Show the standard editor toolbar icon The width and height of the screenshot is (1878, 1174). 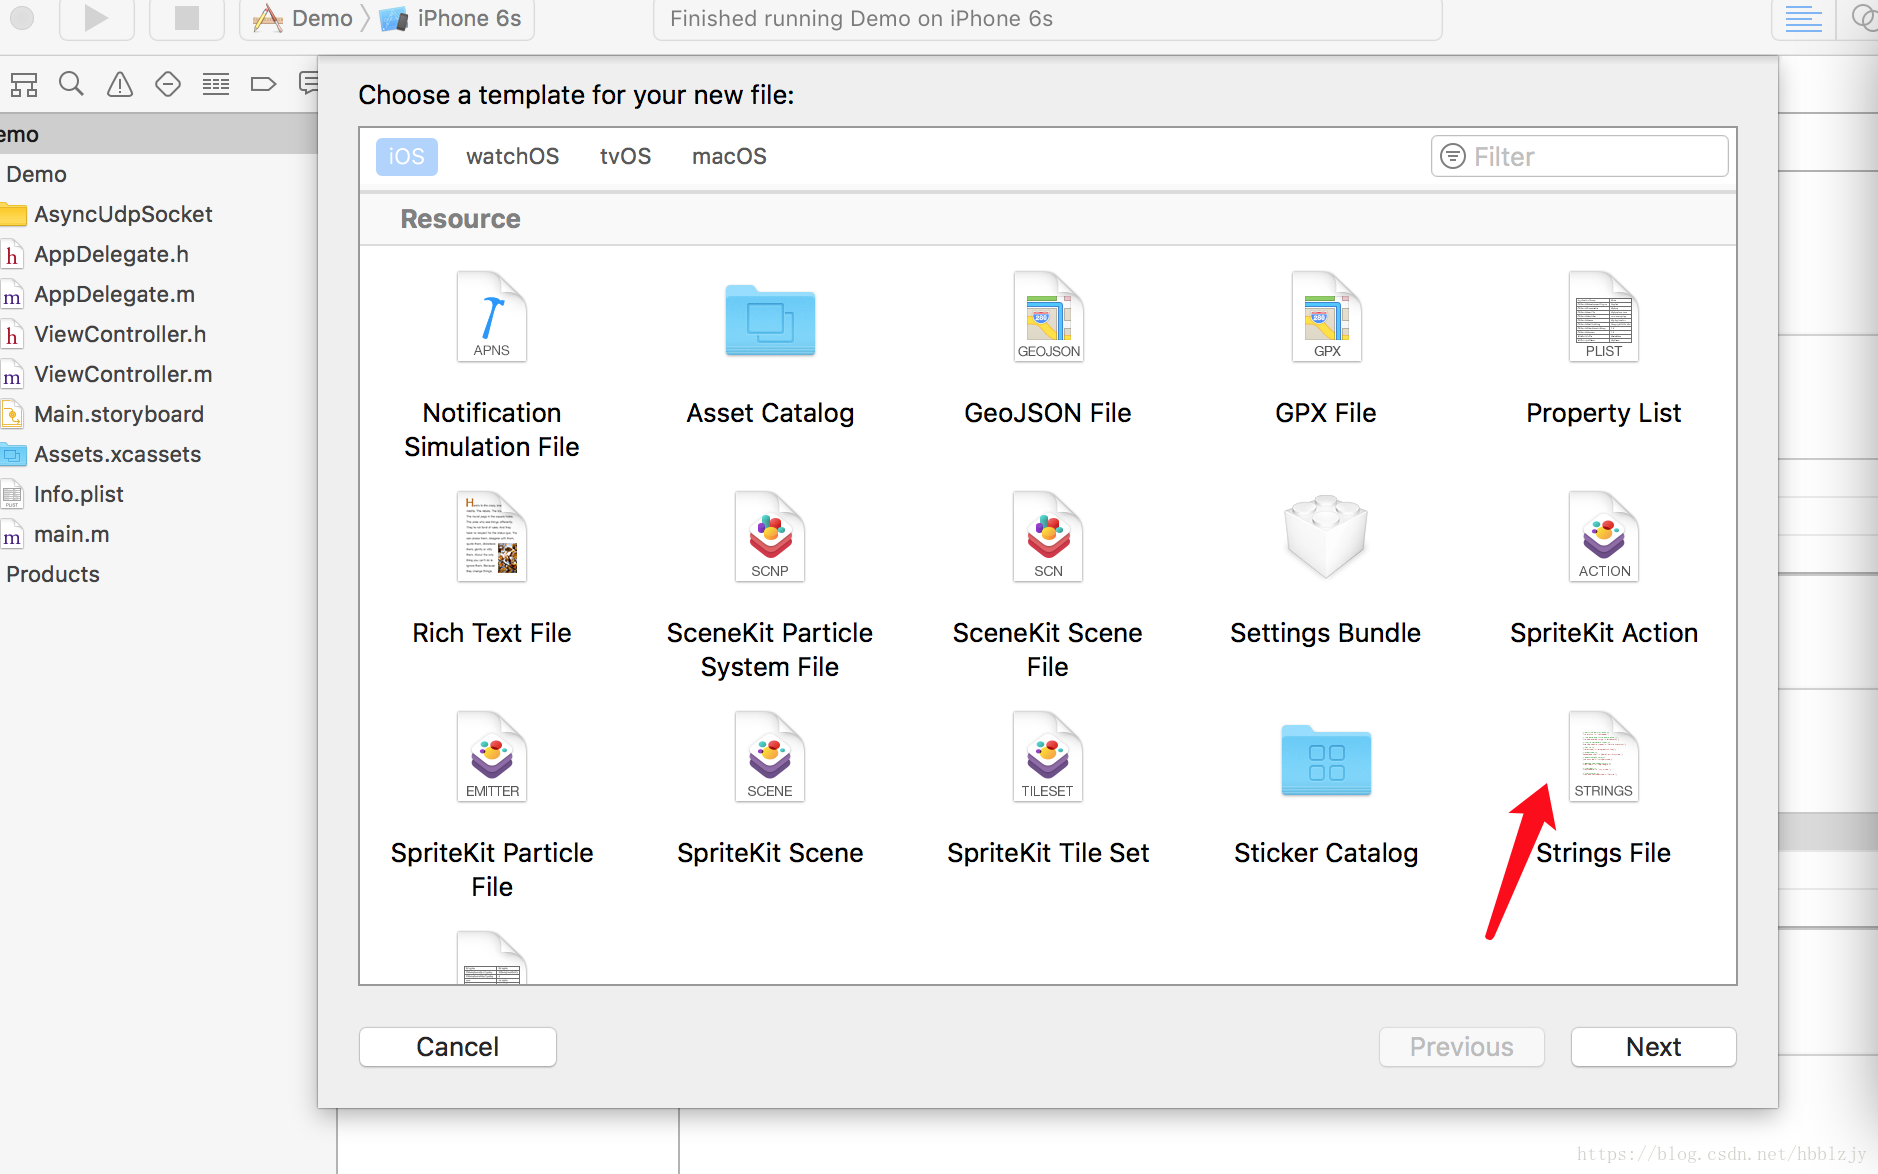tap(1804, 18)
